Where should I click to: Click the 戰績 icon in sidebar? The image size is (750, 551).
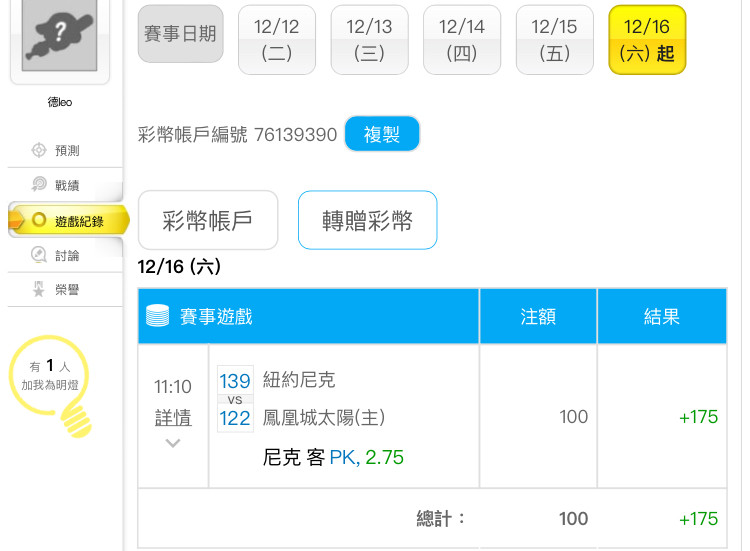[39, 184]
